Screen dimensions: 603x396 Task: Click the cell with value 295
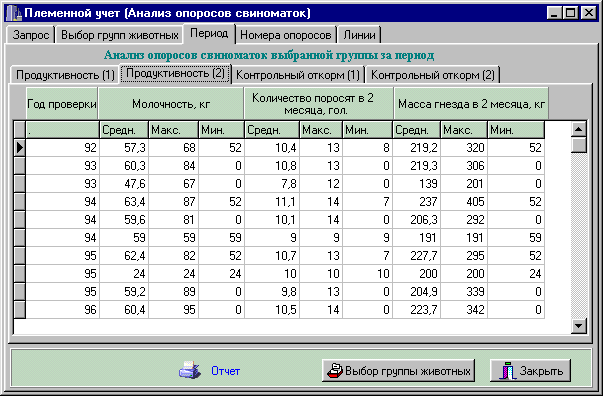tap(464, 256)
